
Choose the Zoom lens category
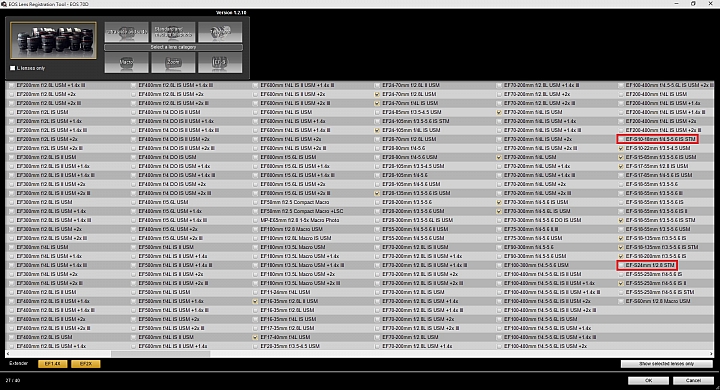pyautogui.click(x=173, y=62)
